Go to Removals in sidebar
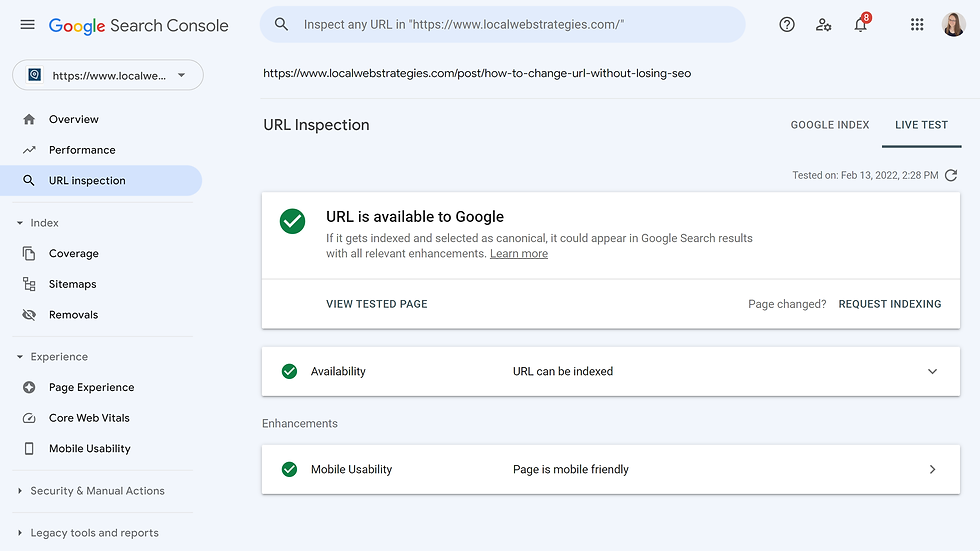Image resolution: width=980 pixels, height=551 pixels. click(x=74, y=315)
